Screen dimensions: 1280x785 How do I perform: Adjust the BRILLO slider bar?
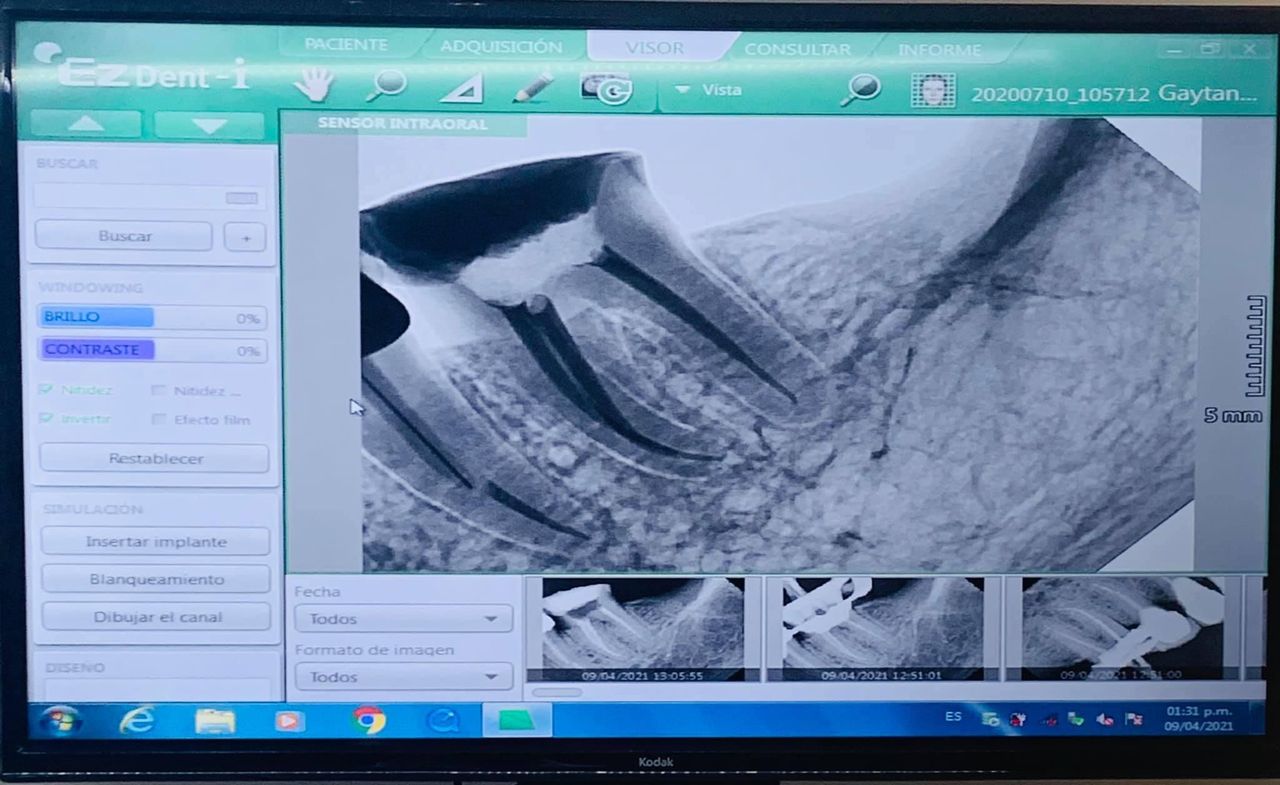click(x=152, y=318)
